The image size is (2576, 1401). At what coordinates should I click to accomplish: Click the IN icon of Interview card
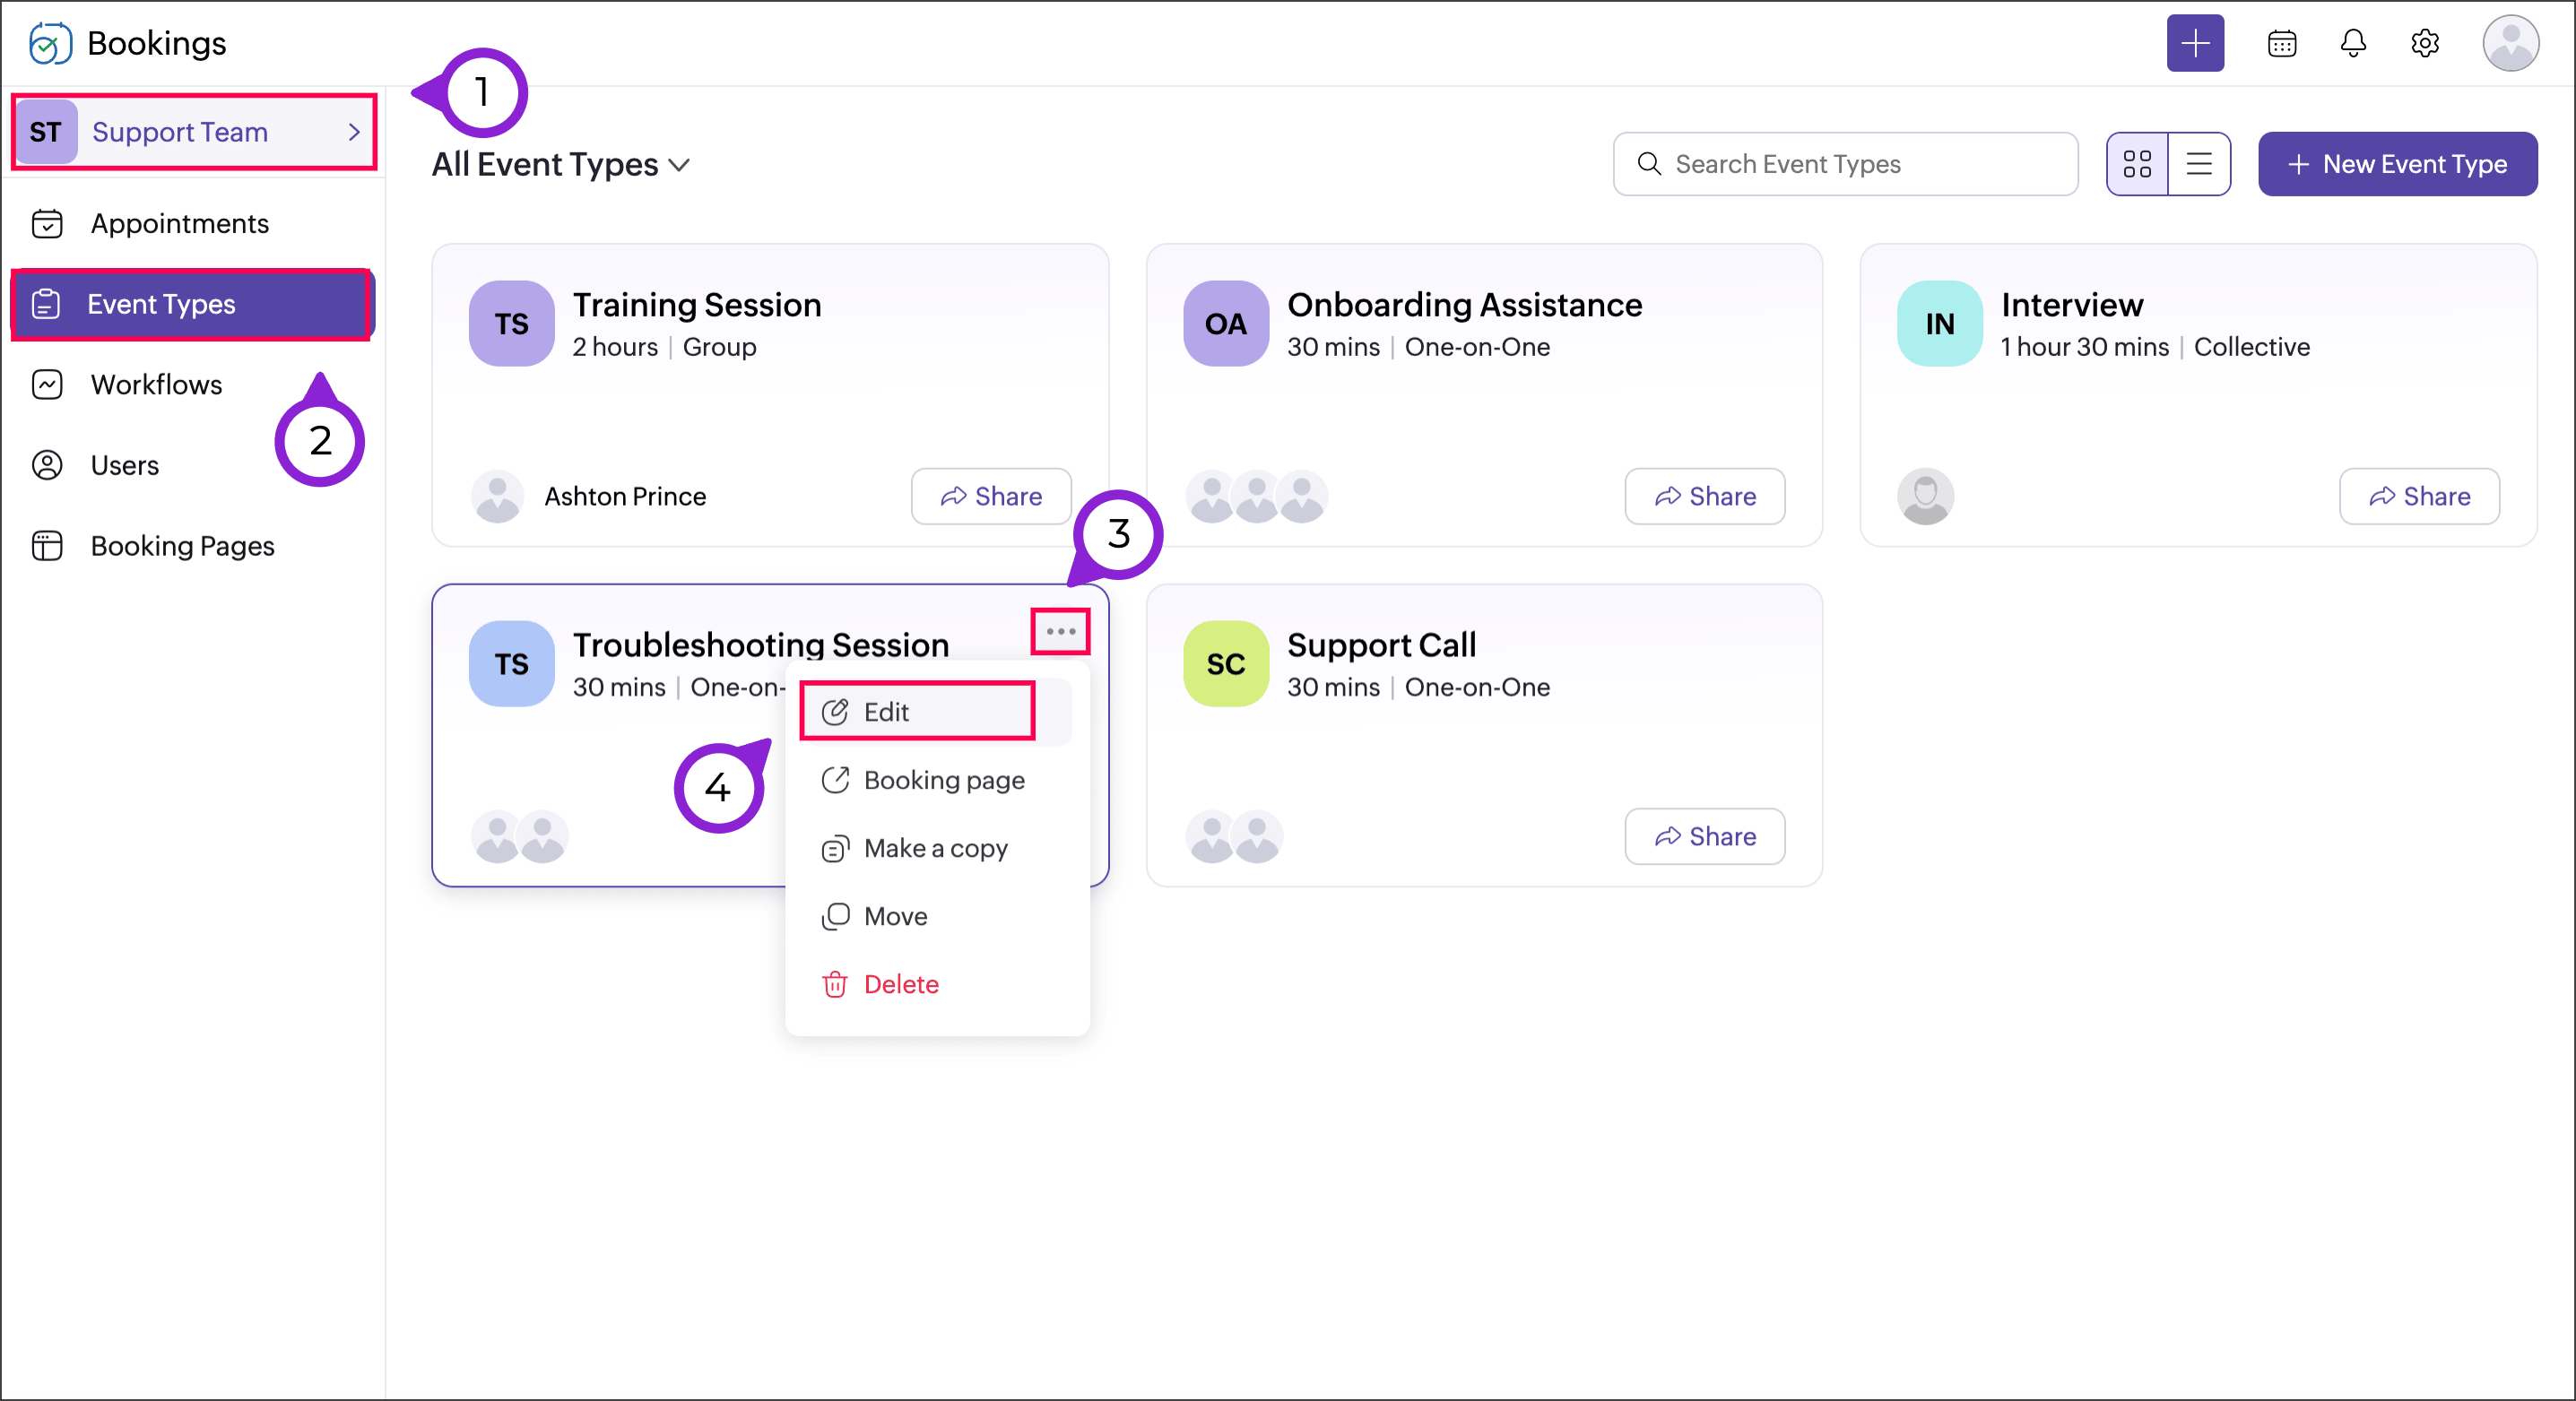tap(1939, 323)
